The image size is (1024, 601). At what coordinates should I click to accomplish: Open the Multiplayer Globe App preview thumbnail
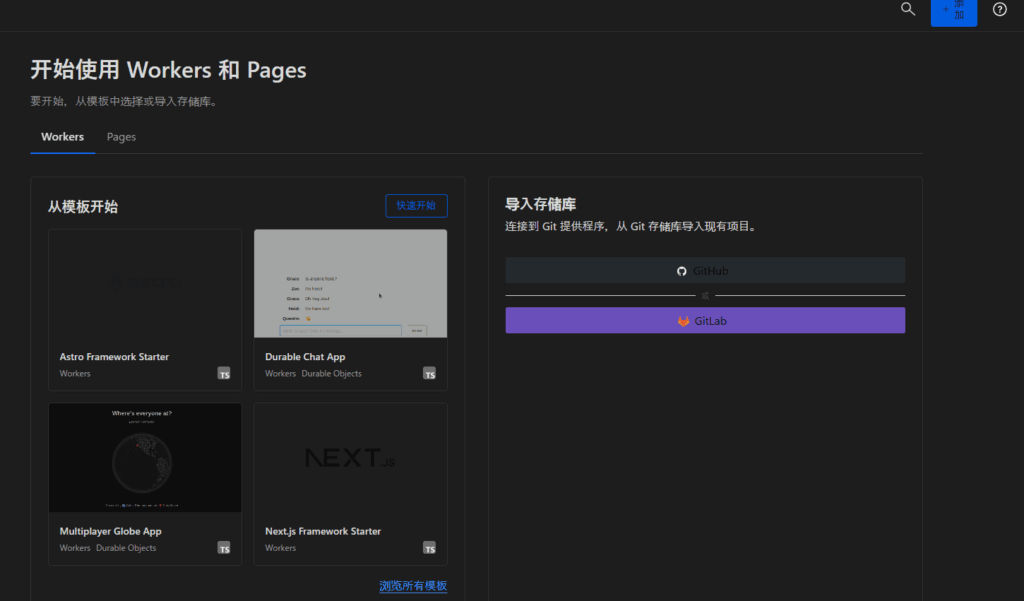pos(145,458)
